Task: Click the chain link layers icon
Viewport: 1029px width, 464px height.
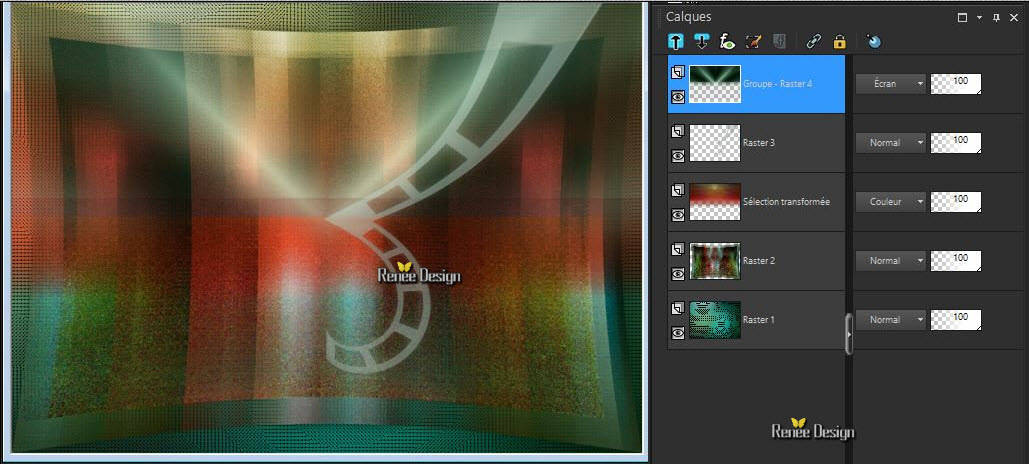Action: tap(814, 41)
